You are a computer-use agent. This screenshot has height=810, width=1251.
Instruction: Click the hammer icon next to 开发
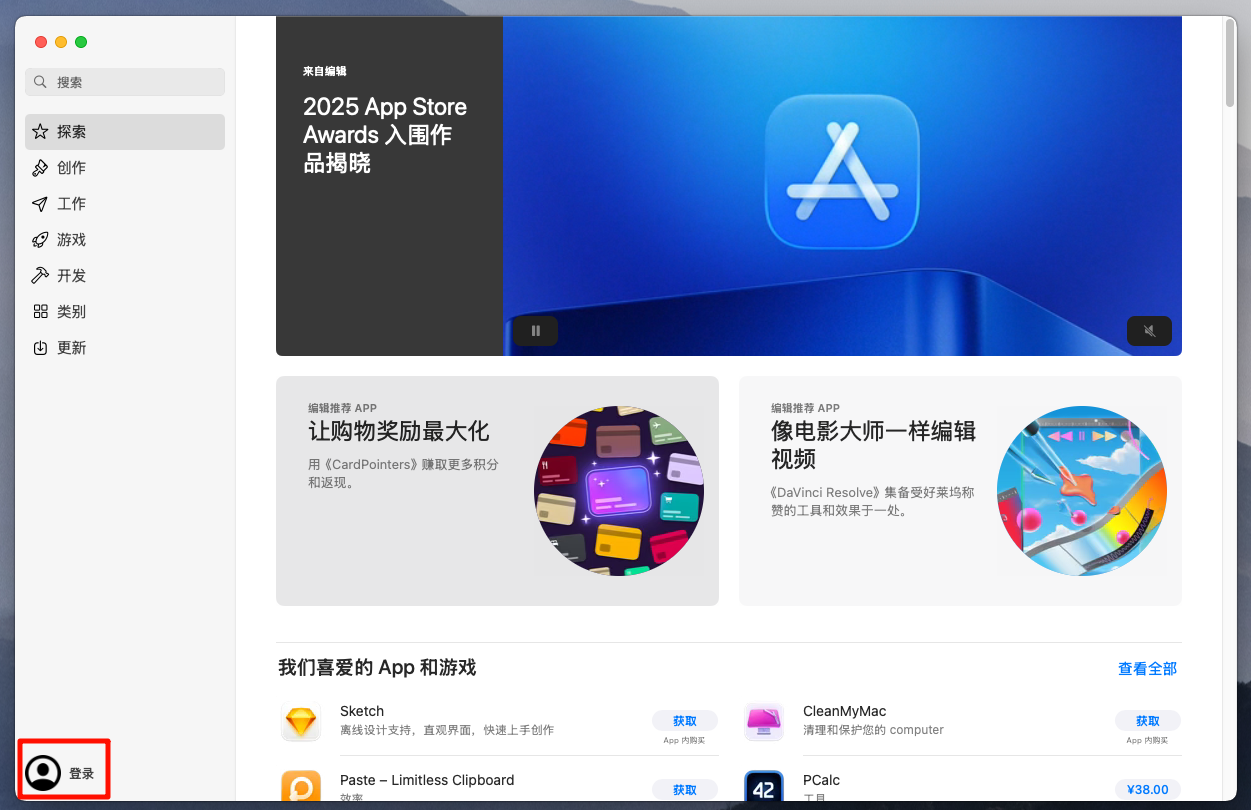pos(40,276)
